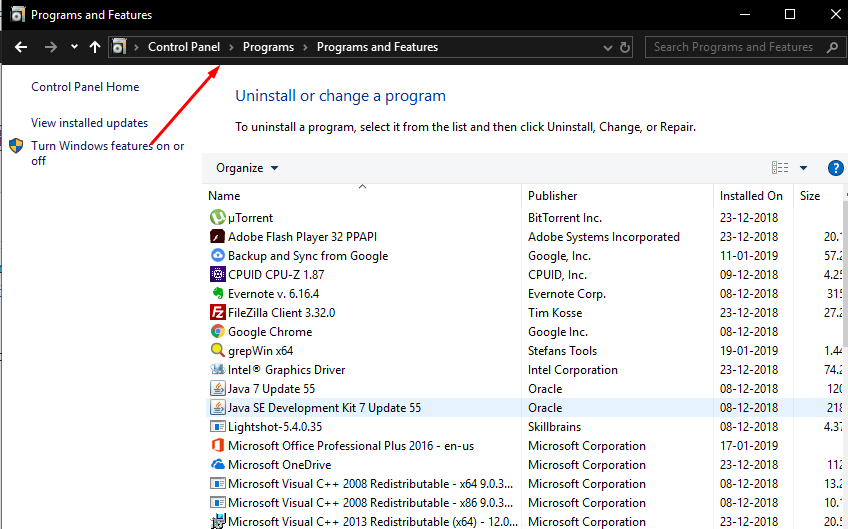Select Visual C++ 2008 x86 icon
This screenshot has height=529, width=848.
pyautogui.click(x=217, y=502)
